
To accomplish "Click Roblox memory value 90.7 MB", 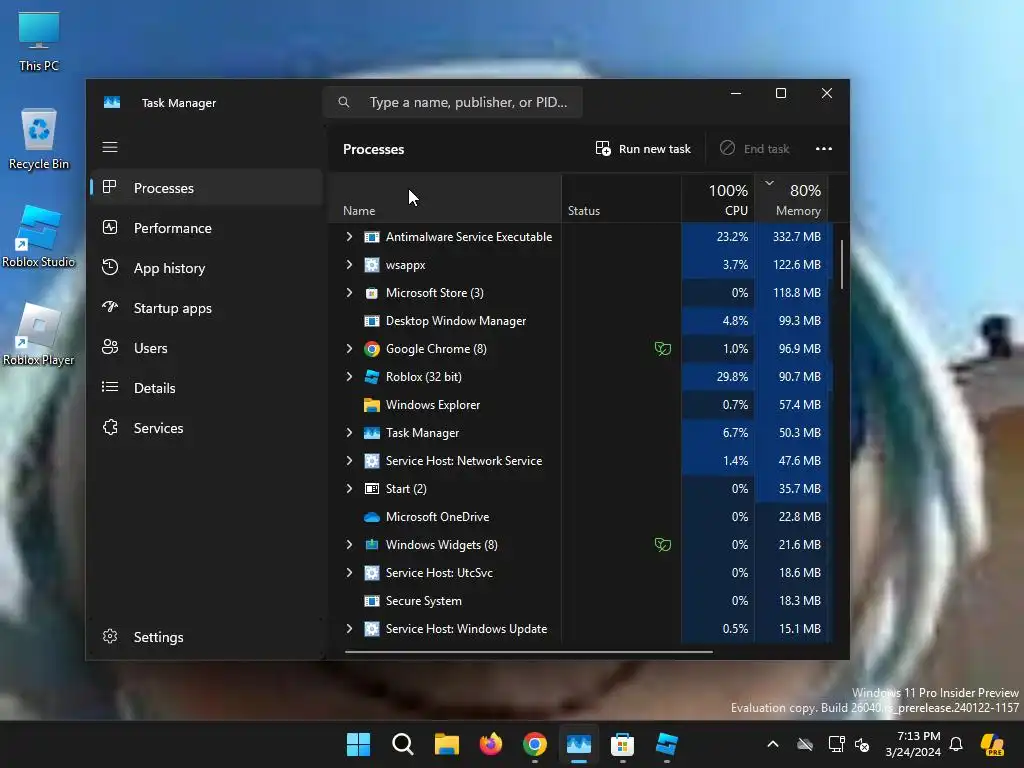I will 799,377.
